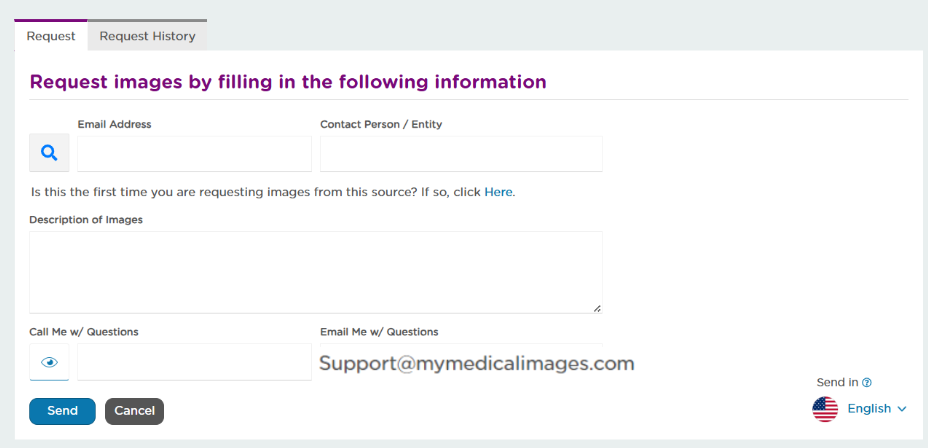This screenshot has height=448, width=928.
Task: Click the blue Send button
Action: pyautogui.click(x=62, y=411)
